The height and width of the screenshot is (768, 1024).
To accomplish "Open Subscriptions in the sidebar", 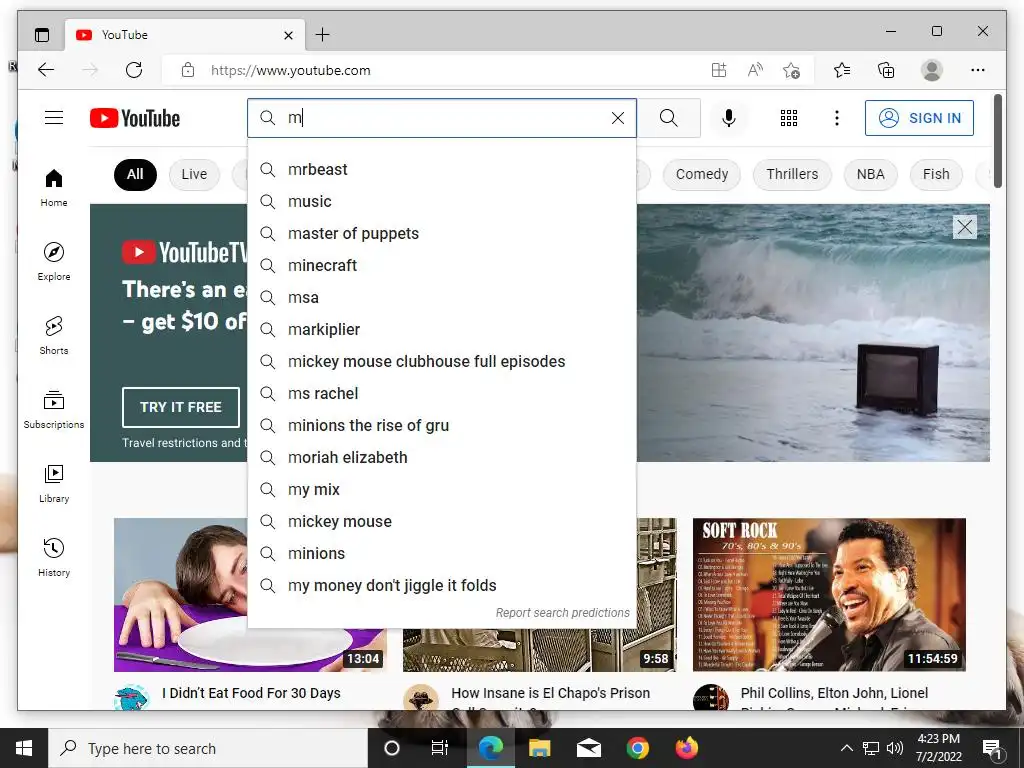I will pyautogui.click(x=54, y=409).
